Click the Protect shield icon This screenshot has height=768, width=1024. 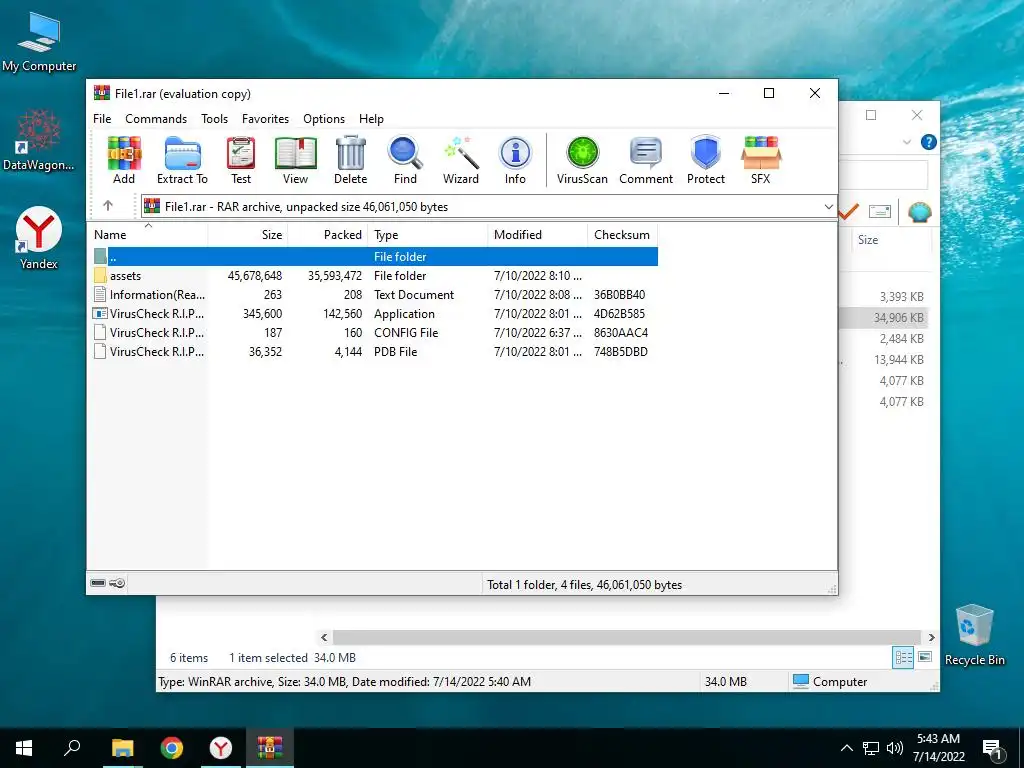pyautogui.click(x=706, y=160)
